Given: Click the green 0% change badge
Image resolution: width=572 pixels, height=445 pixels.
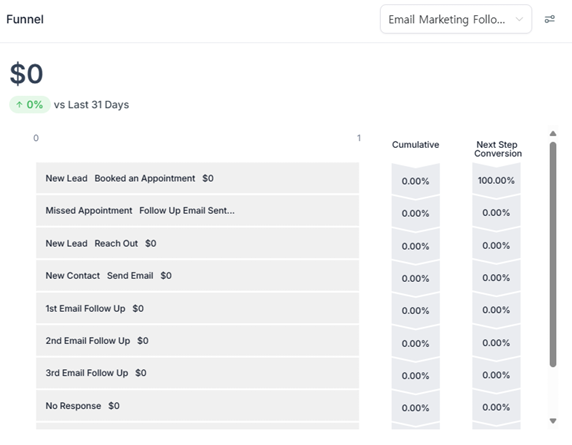Looking at the screenshot, I should click(x=30, y=105).
